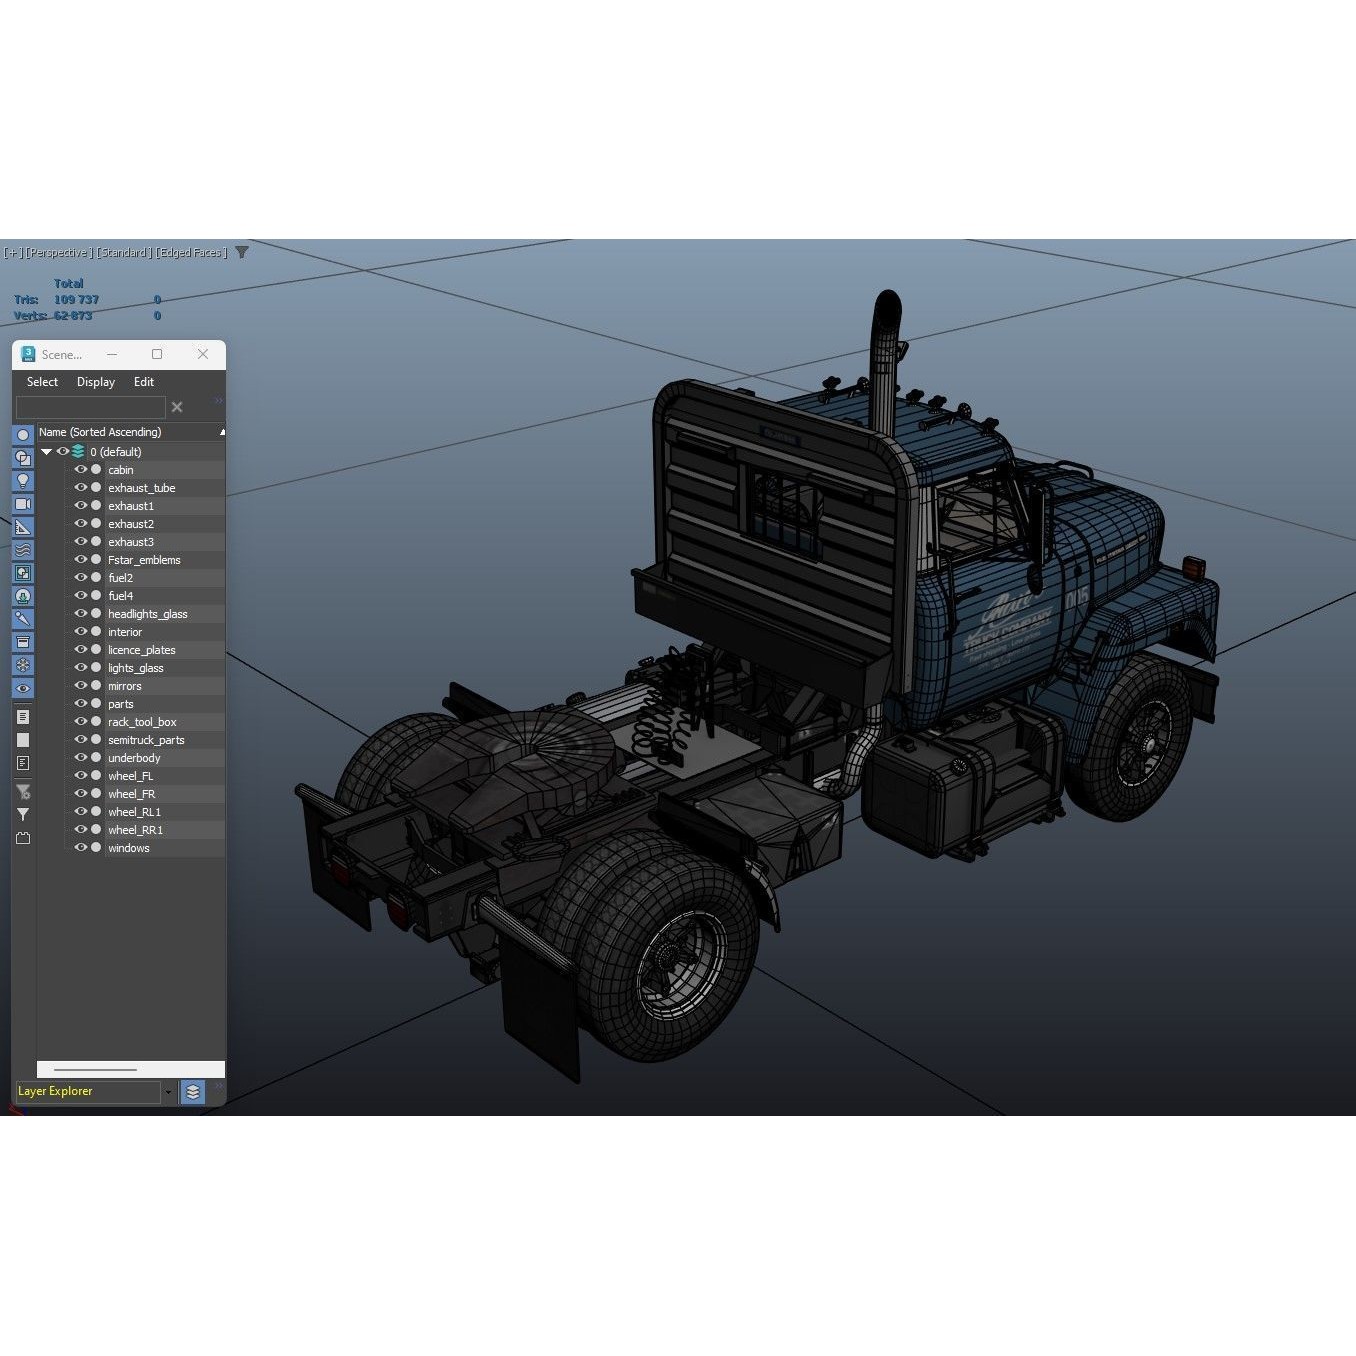The height and width of the screenshot is (1356, 1356).
Task: Open the Display menu
Action: click(95, 381)
